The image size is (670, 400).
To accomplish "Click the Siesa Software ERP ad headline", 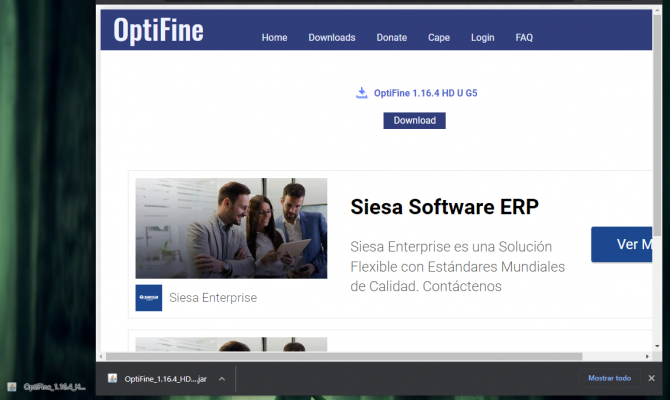I will point(444,207).
